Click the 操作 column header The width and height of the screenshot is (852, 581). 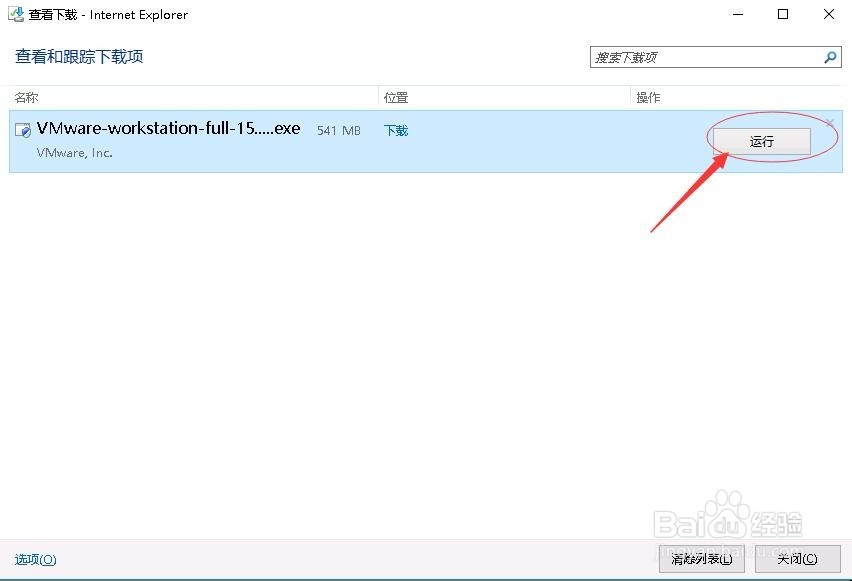648,97
